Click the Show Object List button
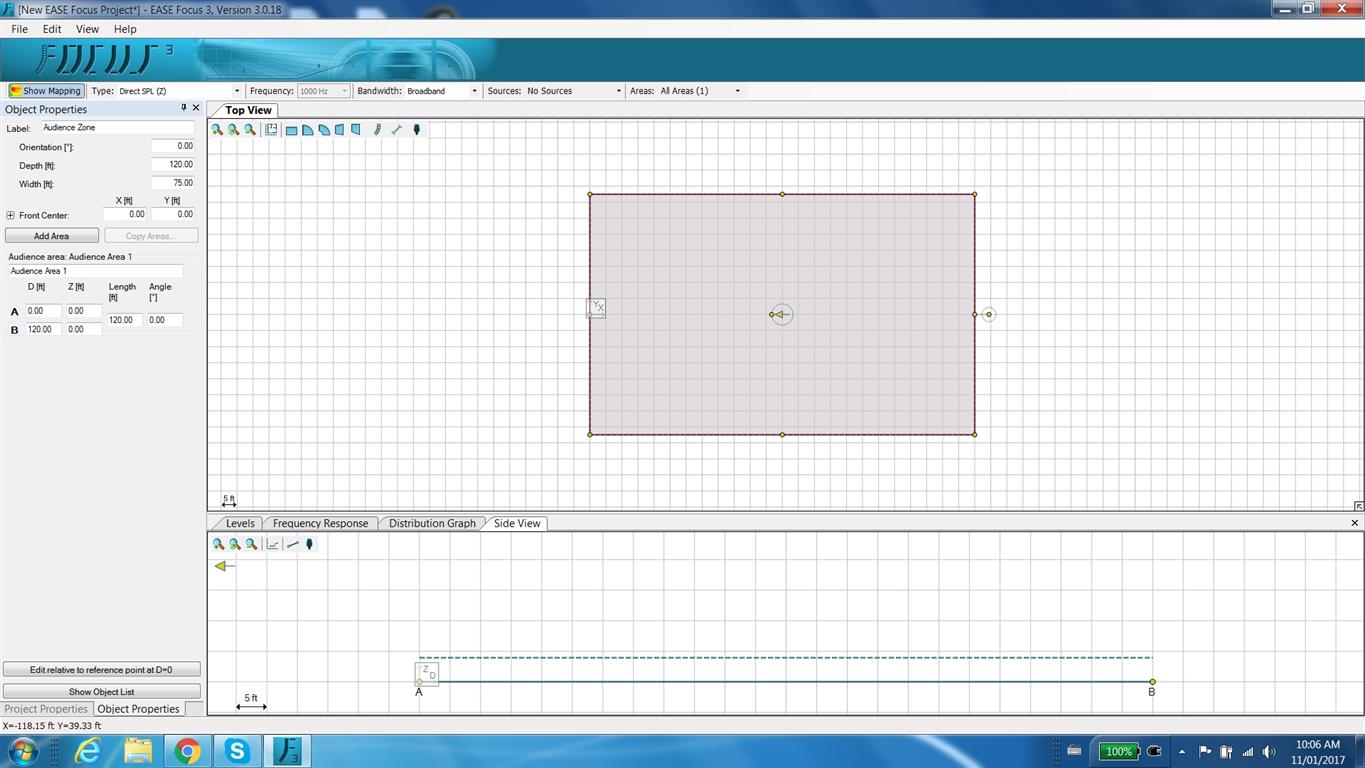1365x768 pixels. [101, 692]
